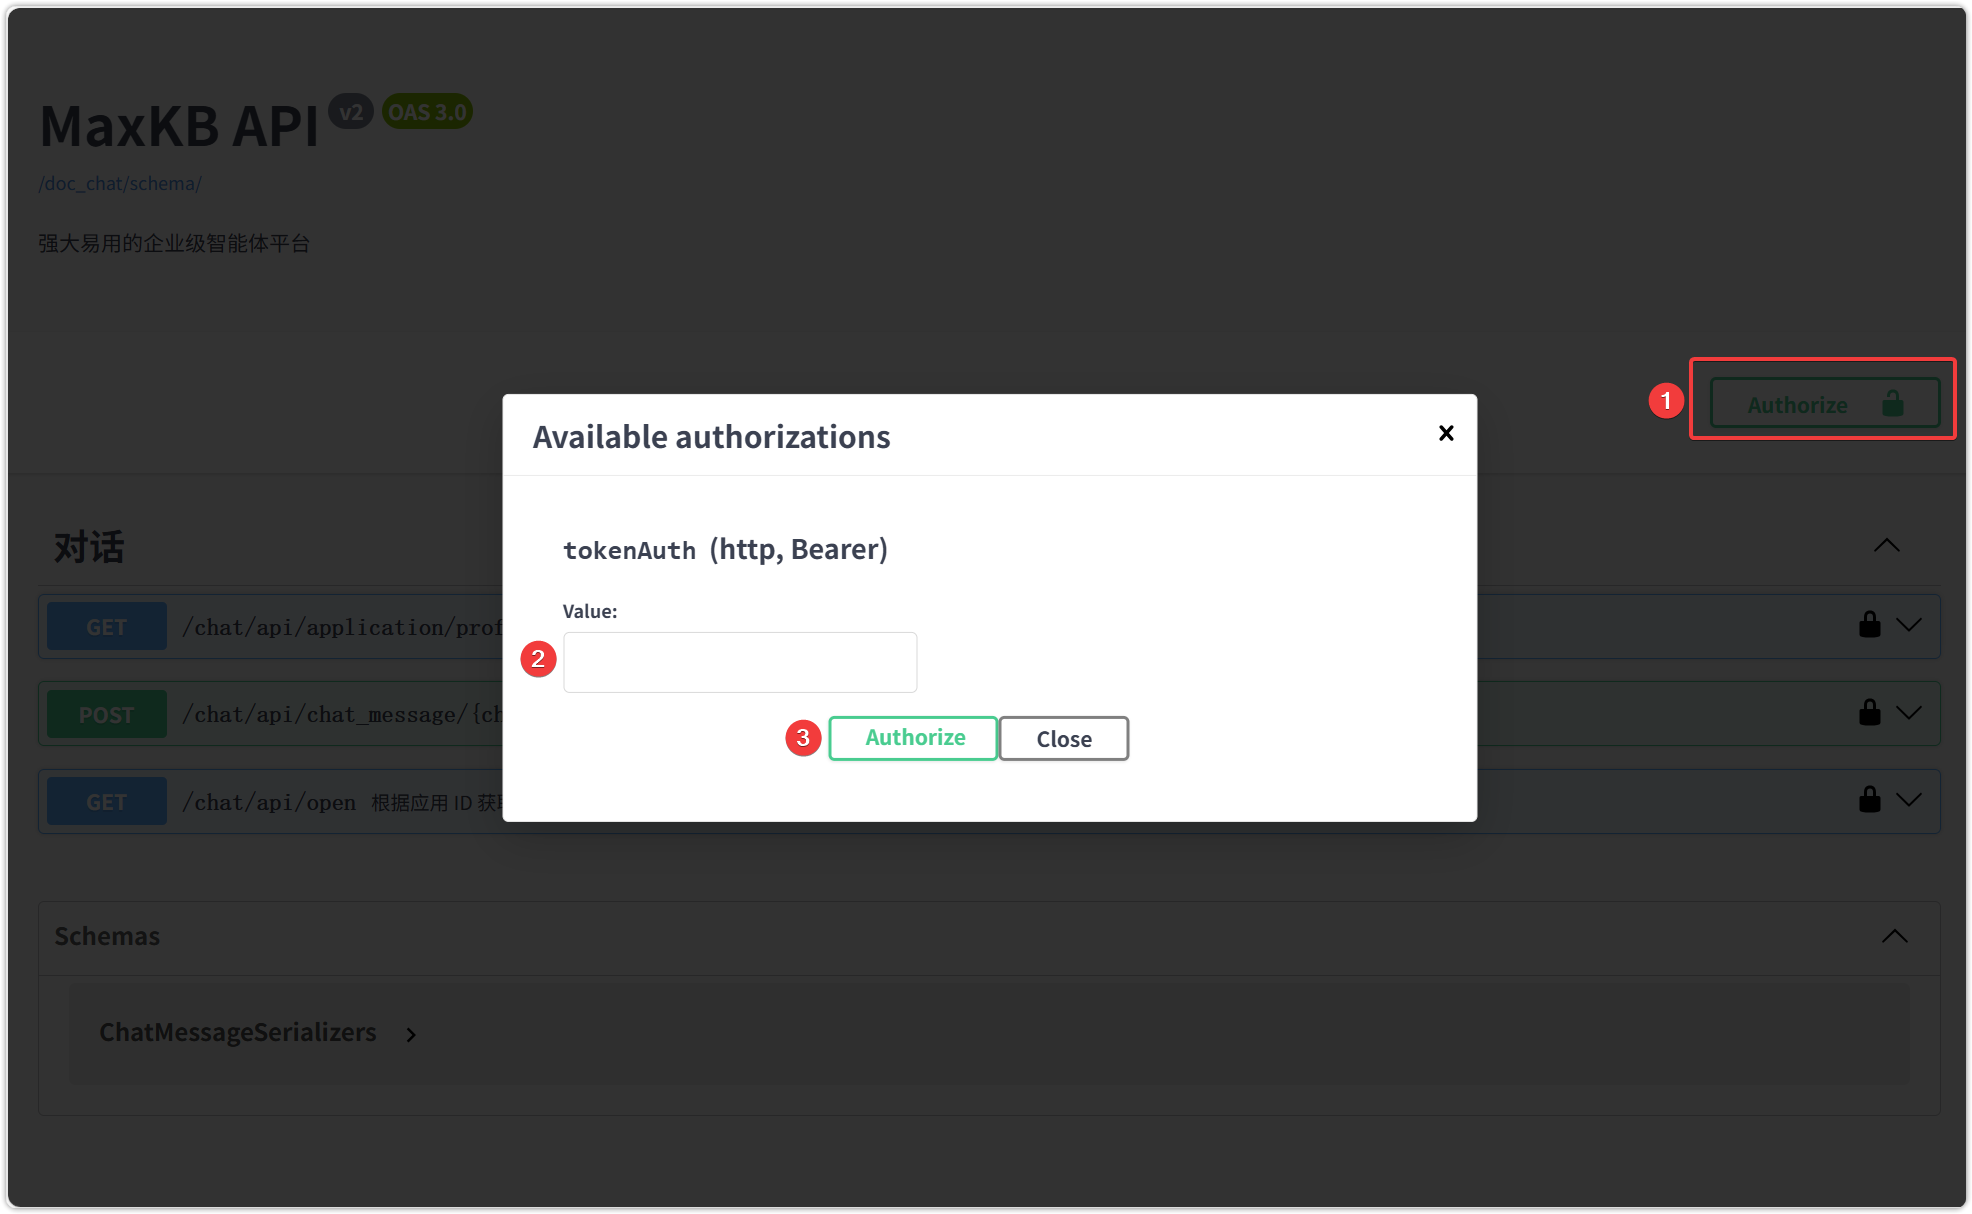Click the blue GET method label for /chat/api/open
This screenshot has width=1972, height=1214.
(x=106, y=802)
